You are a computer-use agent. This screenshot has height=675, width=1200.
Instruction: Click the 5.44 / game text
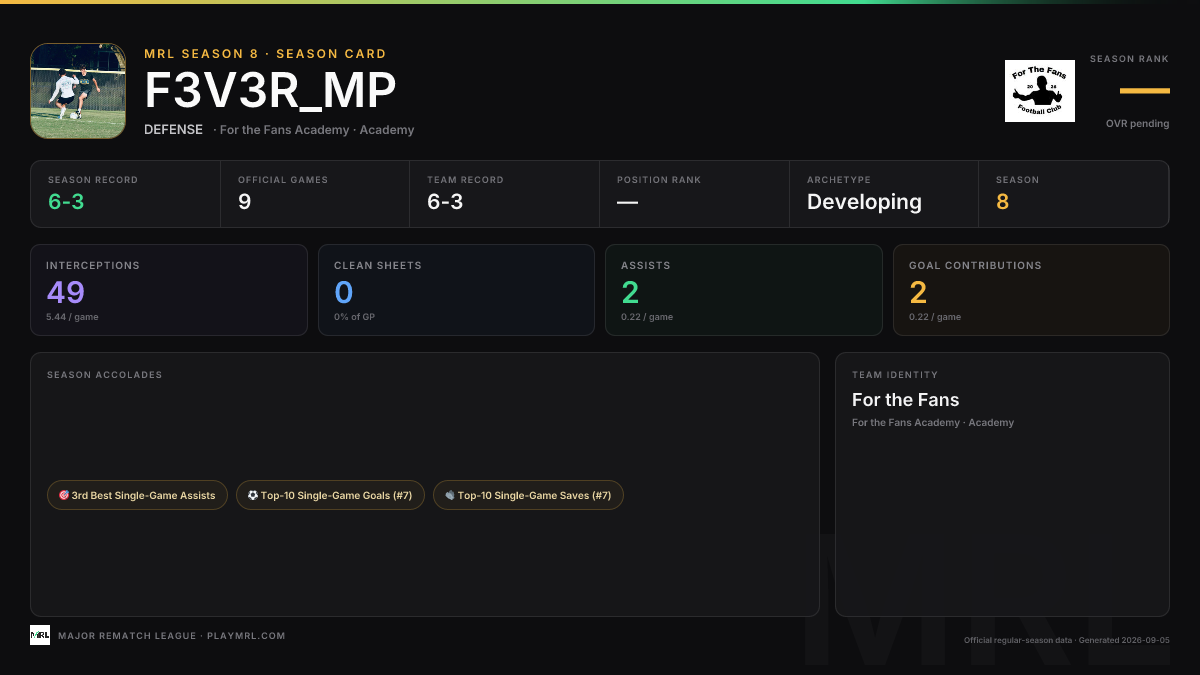click(72, 317)
